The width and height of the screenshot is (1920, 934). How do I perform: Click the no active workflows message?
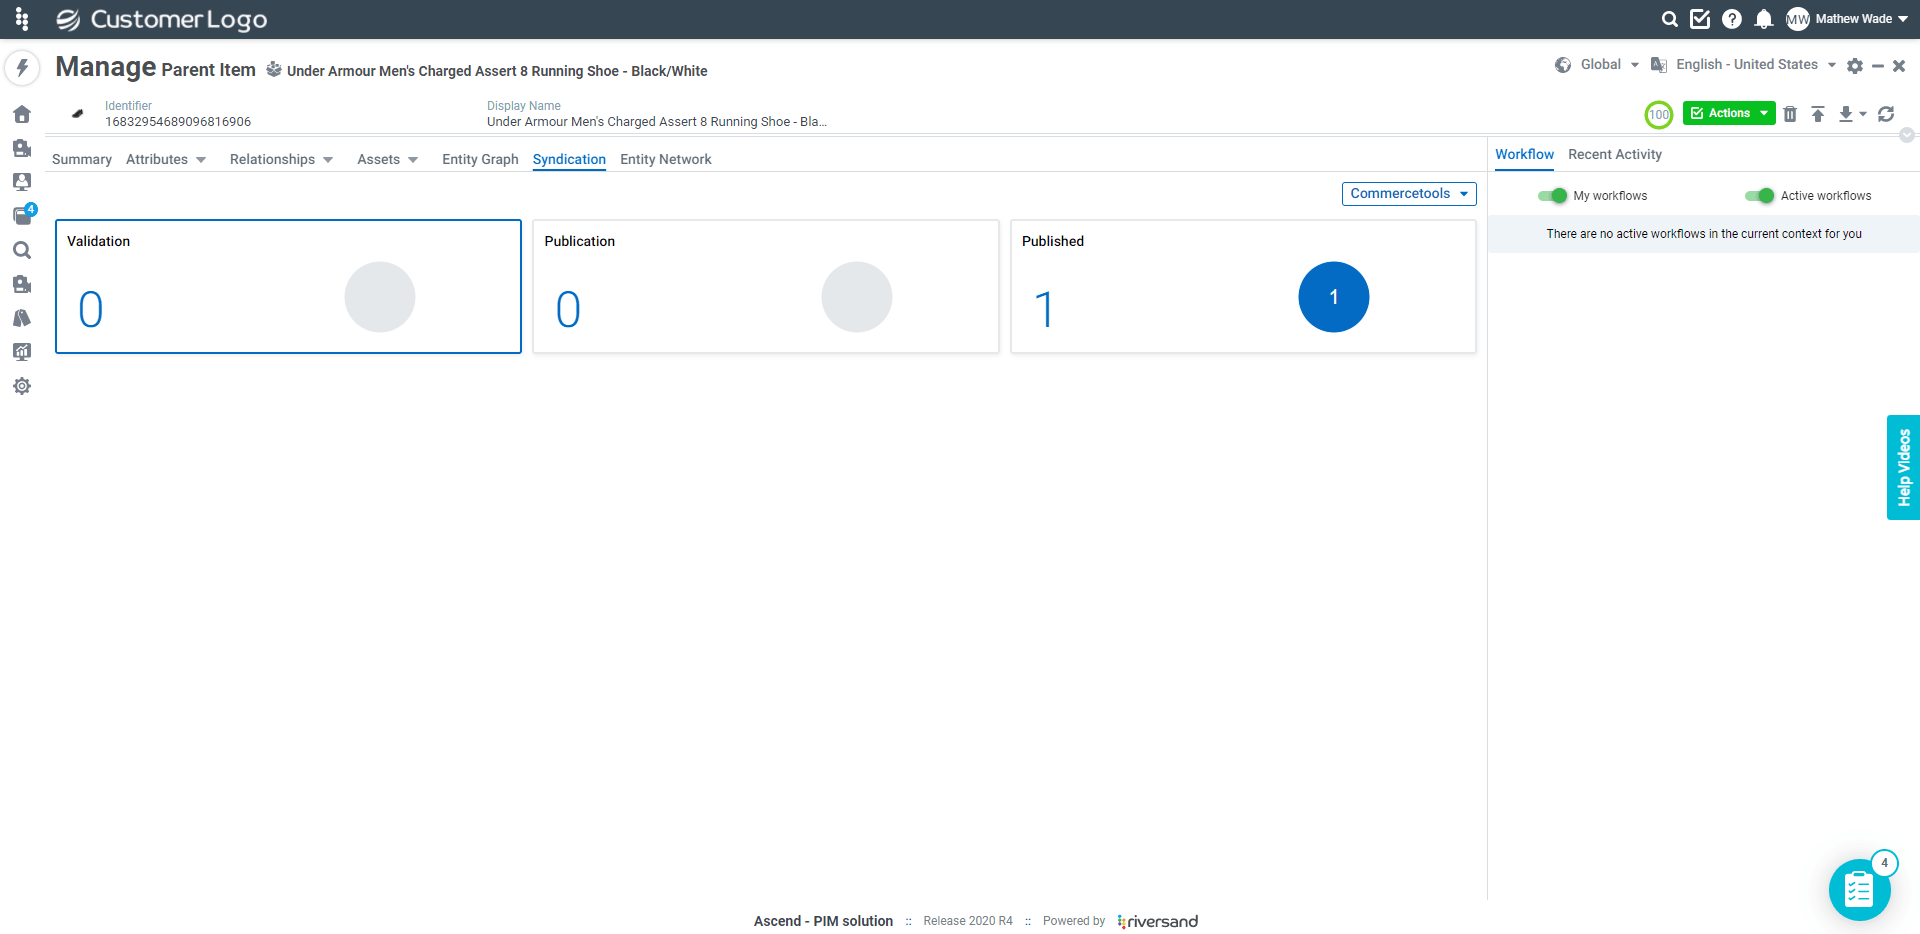click(x=1704, y=234)
